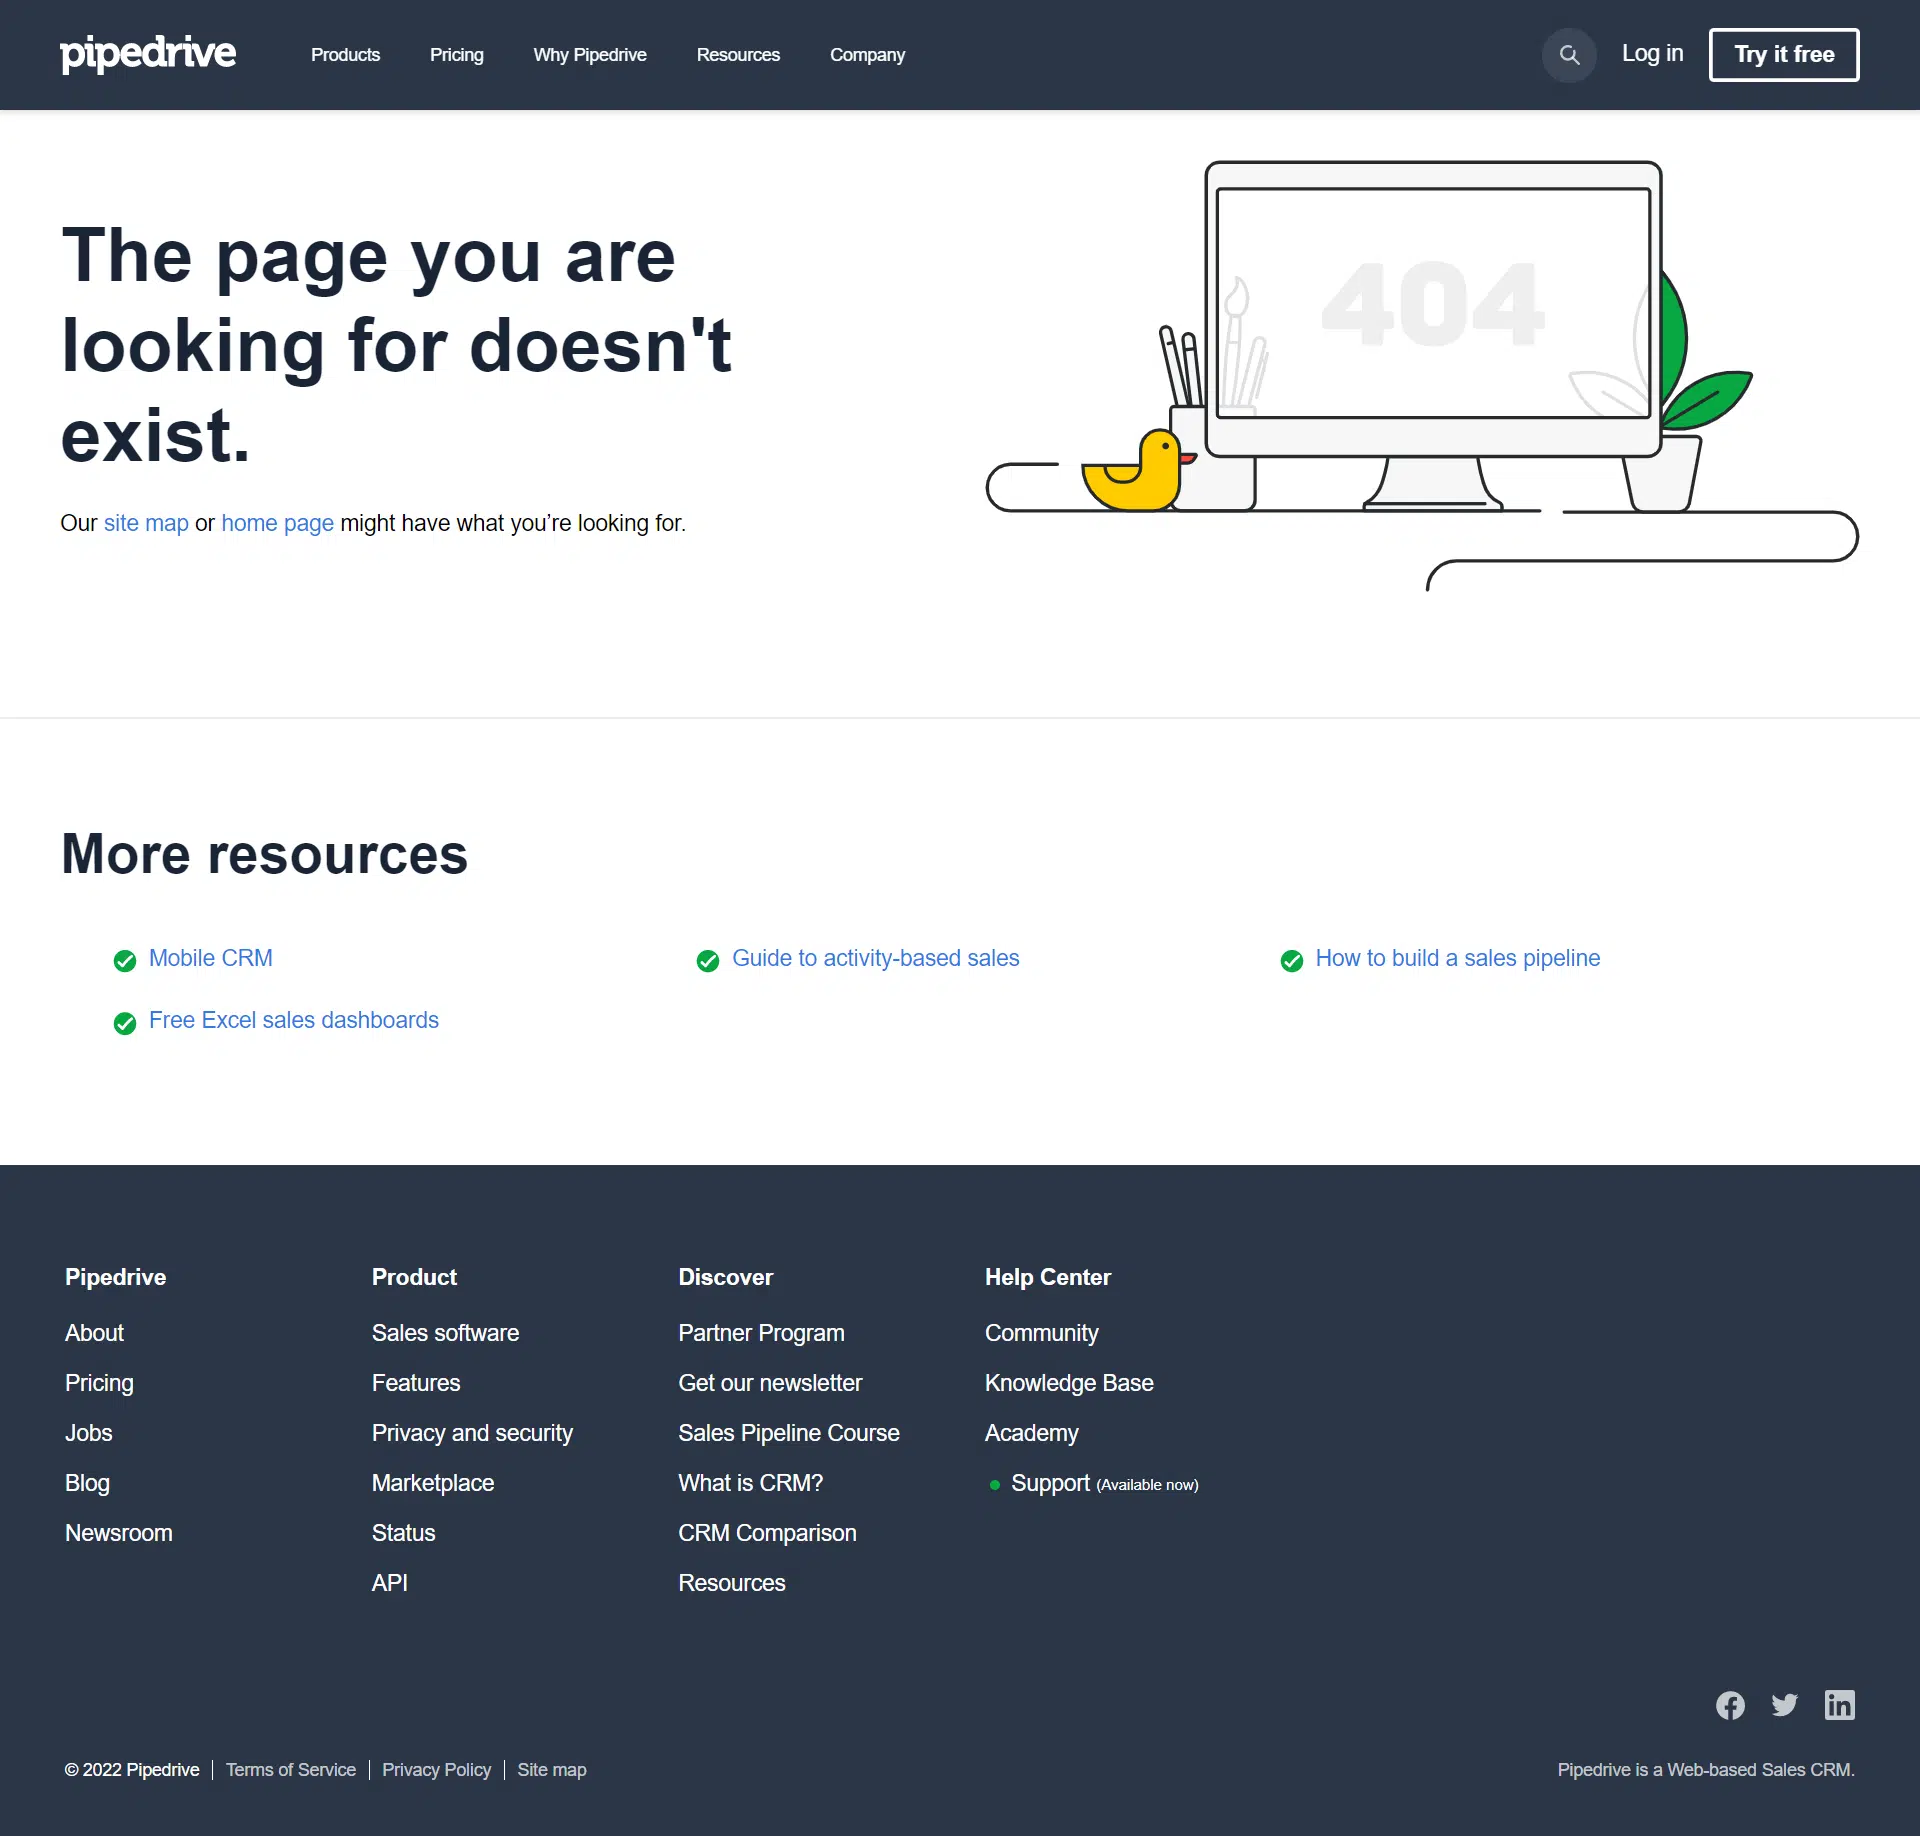1920x1836 pixels.
Task: Open the API link
Action: click(x=389, y=1583)
